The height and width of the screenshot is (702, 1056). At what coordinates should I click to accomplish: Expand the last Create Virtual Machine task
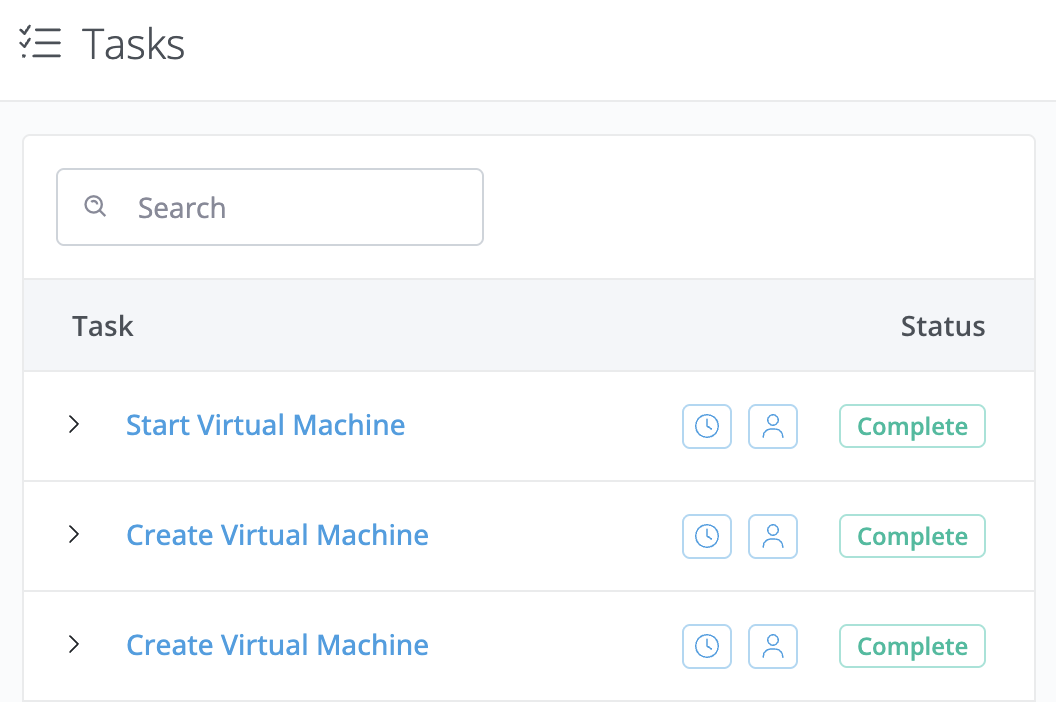coord(74,645)
